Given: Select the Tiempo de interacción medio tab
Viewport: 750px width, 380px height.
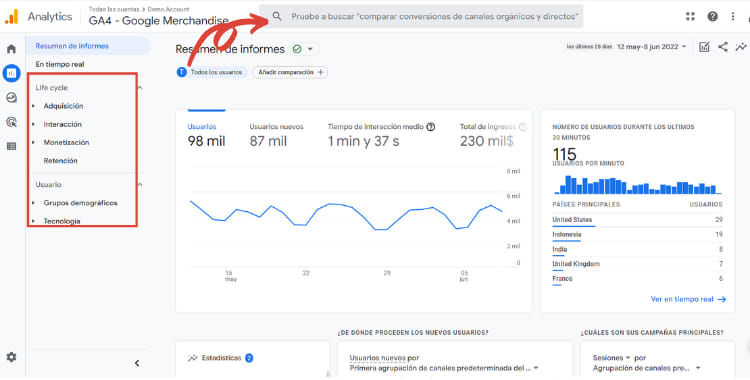Looking at the screenshot, I should 381,135.
